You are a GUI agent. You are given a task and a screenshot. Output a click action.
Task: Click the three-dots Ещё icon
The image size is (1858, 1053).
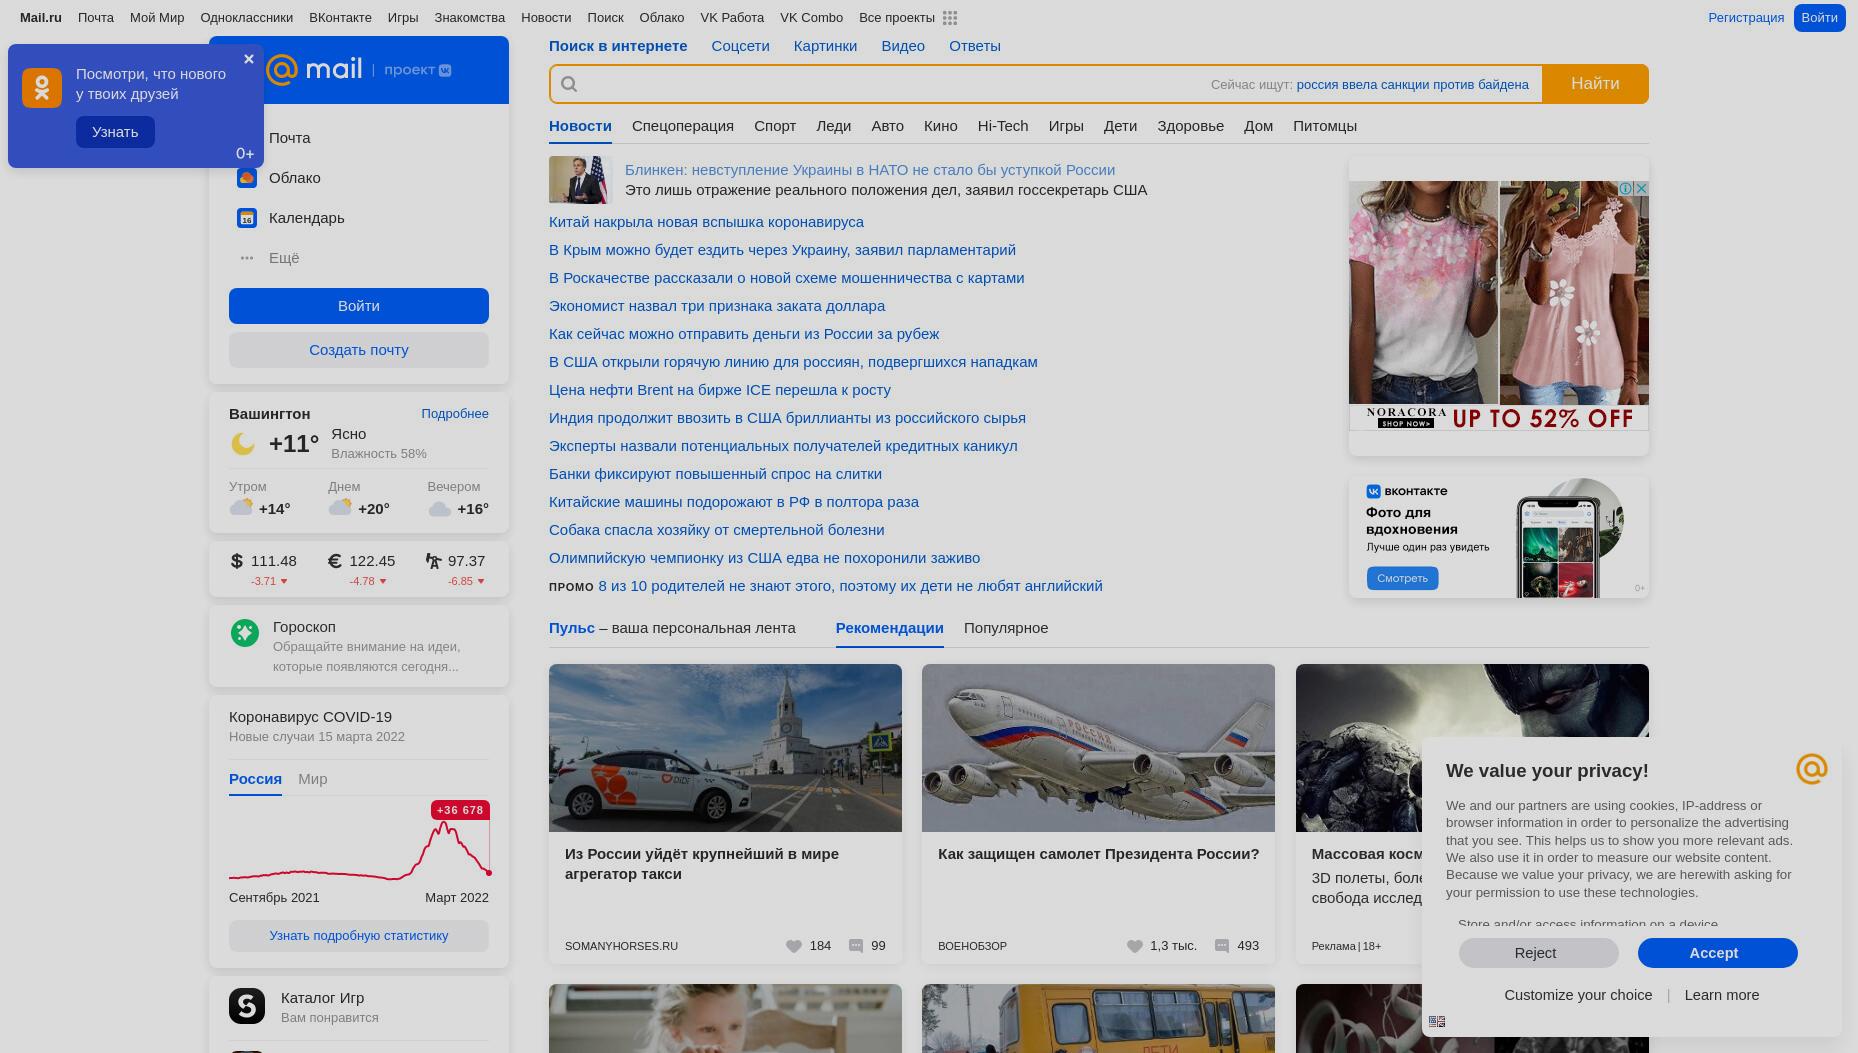(x=247, y=258)
